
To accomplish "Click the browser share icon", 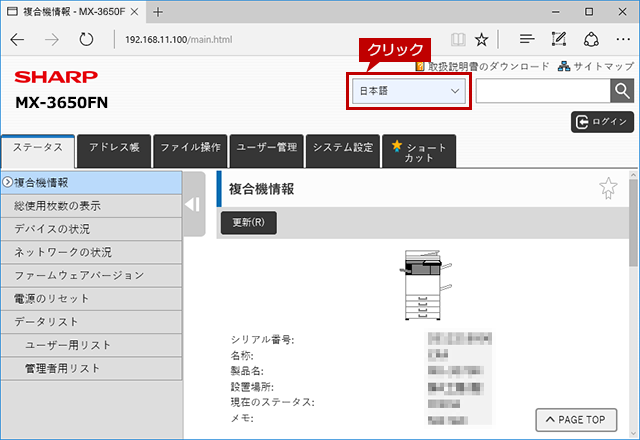I will pyautogui.click(x=591, y=40).
